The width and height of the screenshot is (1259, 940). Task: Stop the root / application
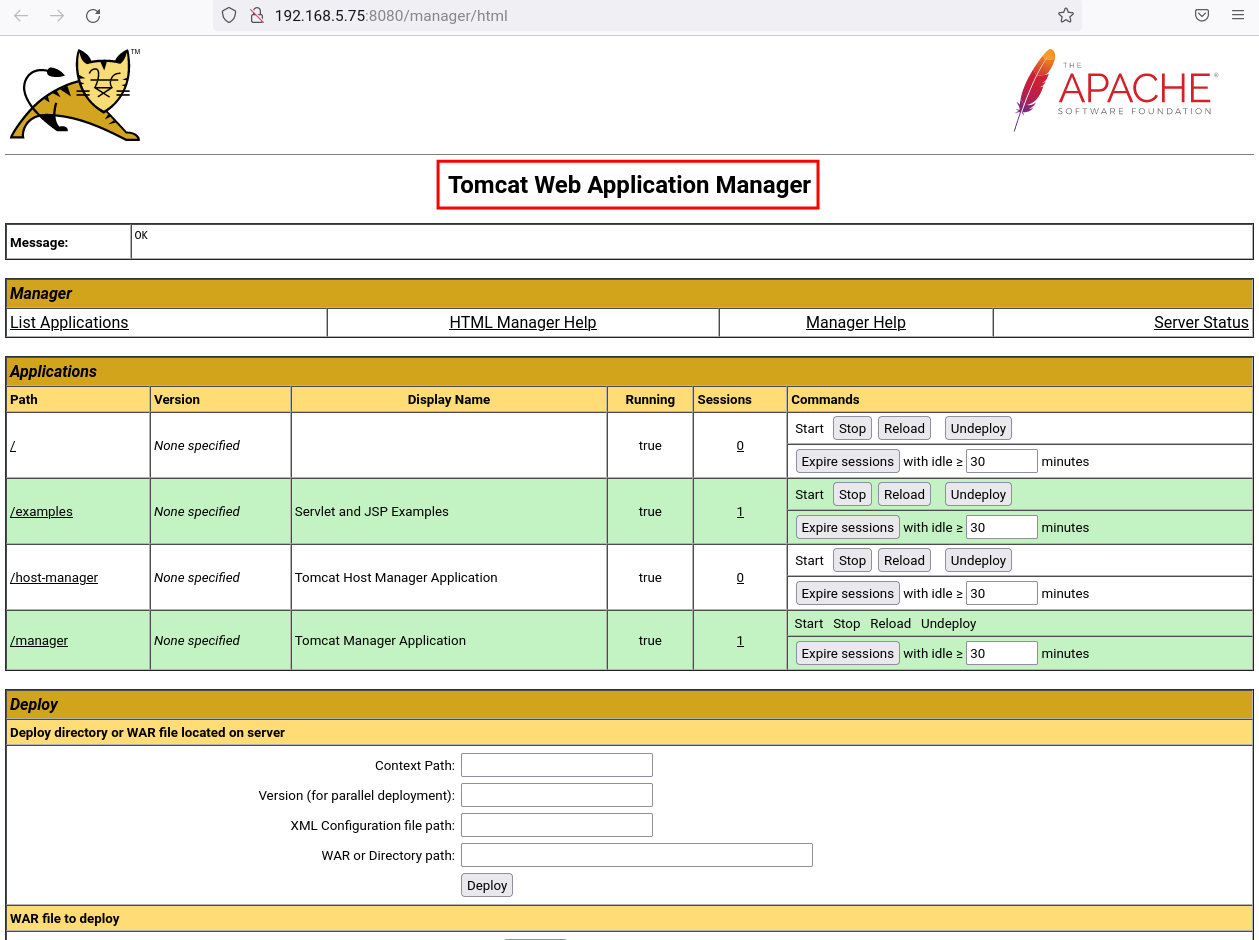tap(852, 428)
